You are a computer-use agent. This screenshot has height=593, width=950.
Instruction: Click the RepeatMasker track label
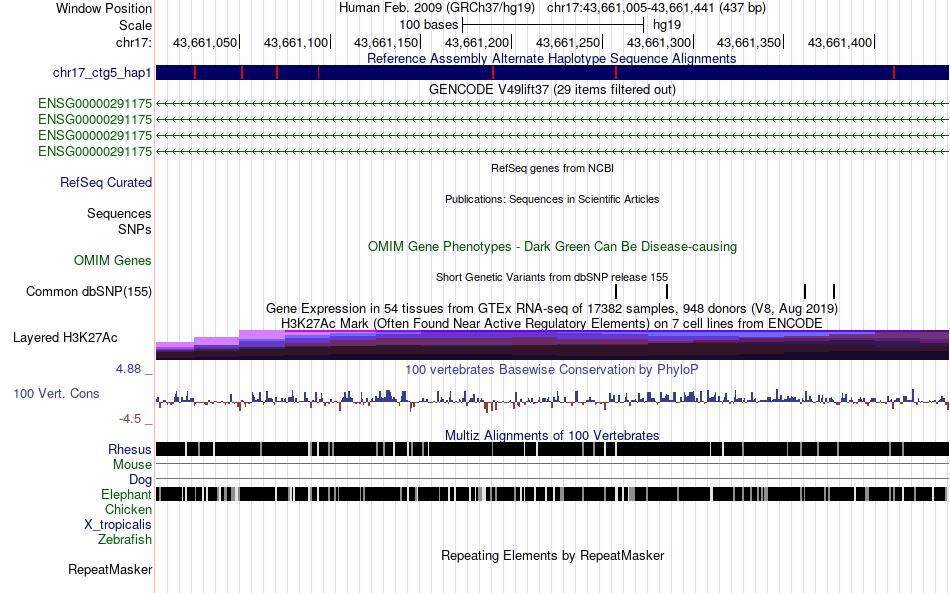110,569
